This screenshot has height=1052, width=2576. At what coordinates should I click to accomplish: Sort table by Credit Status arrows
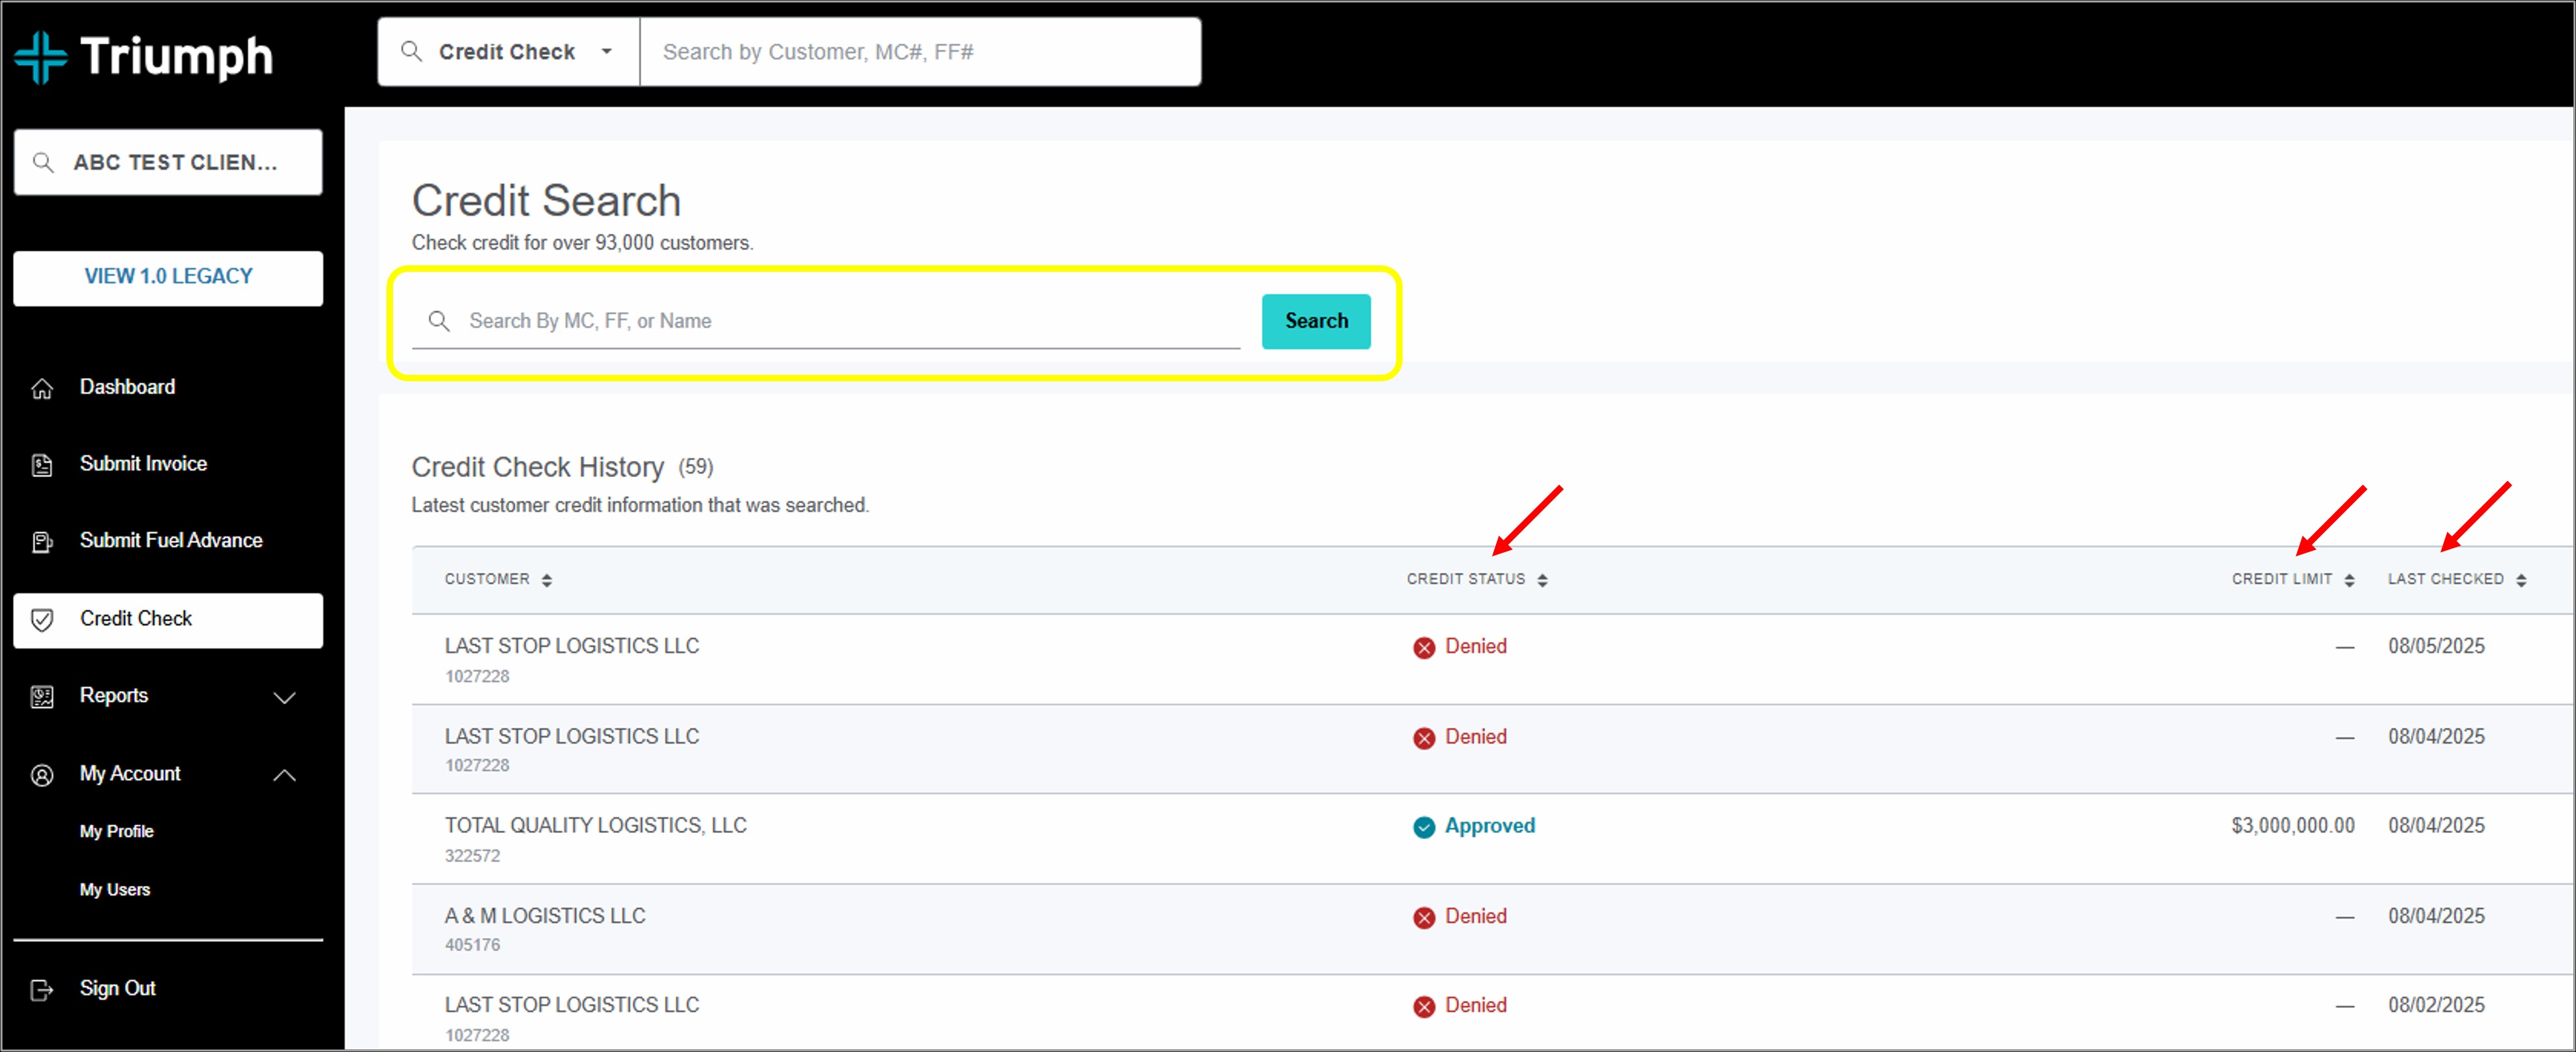pyautogui.click(x=1542, y=580)
